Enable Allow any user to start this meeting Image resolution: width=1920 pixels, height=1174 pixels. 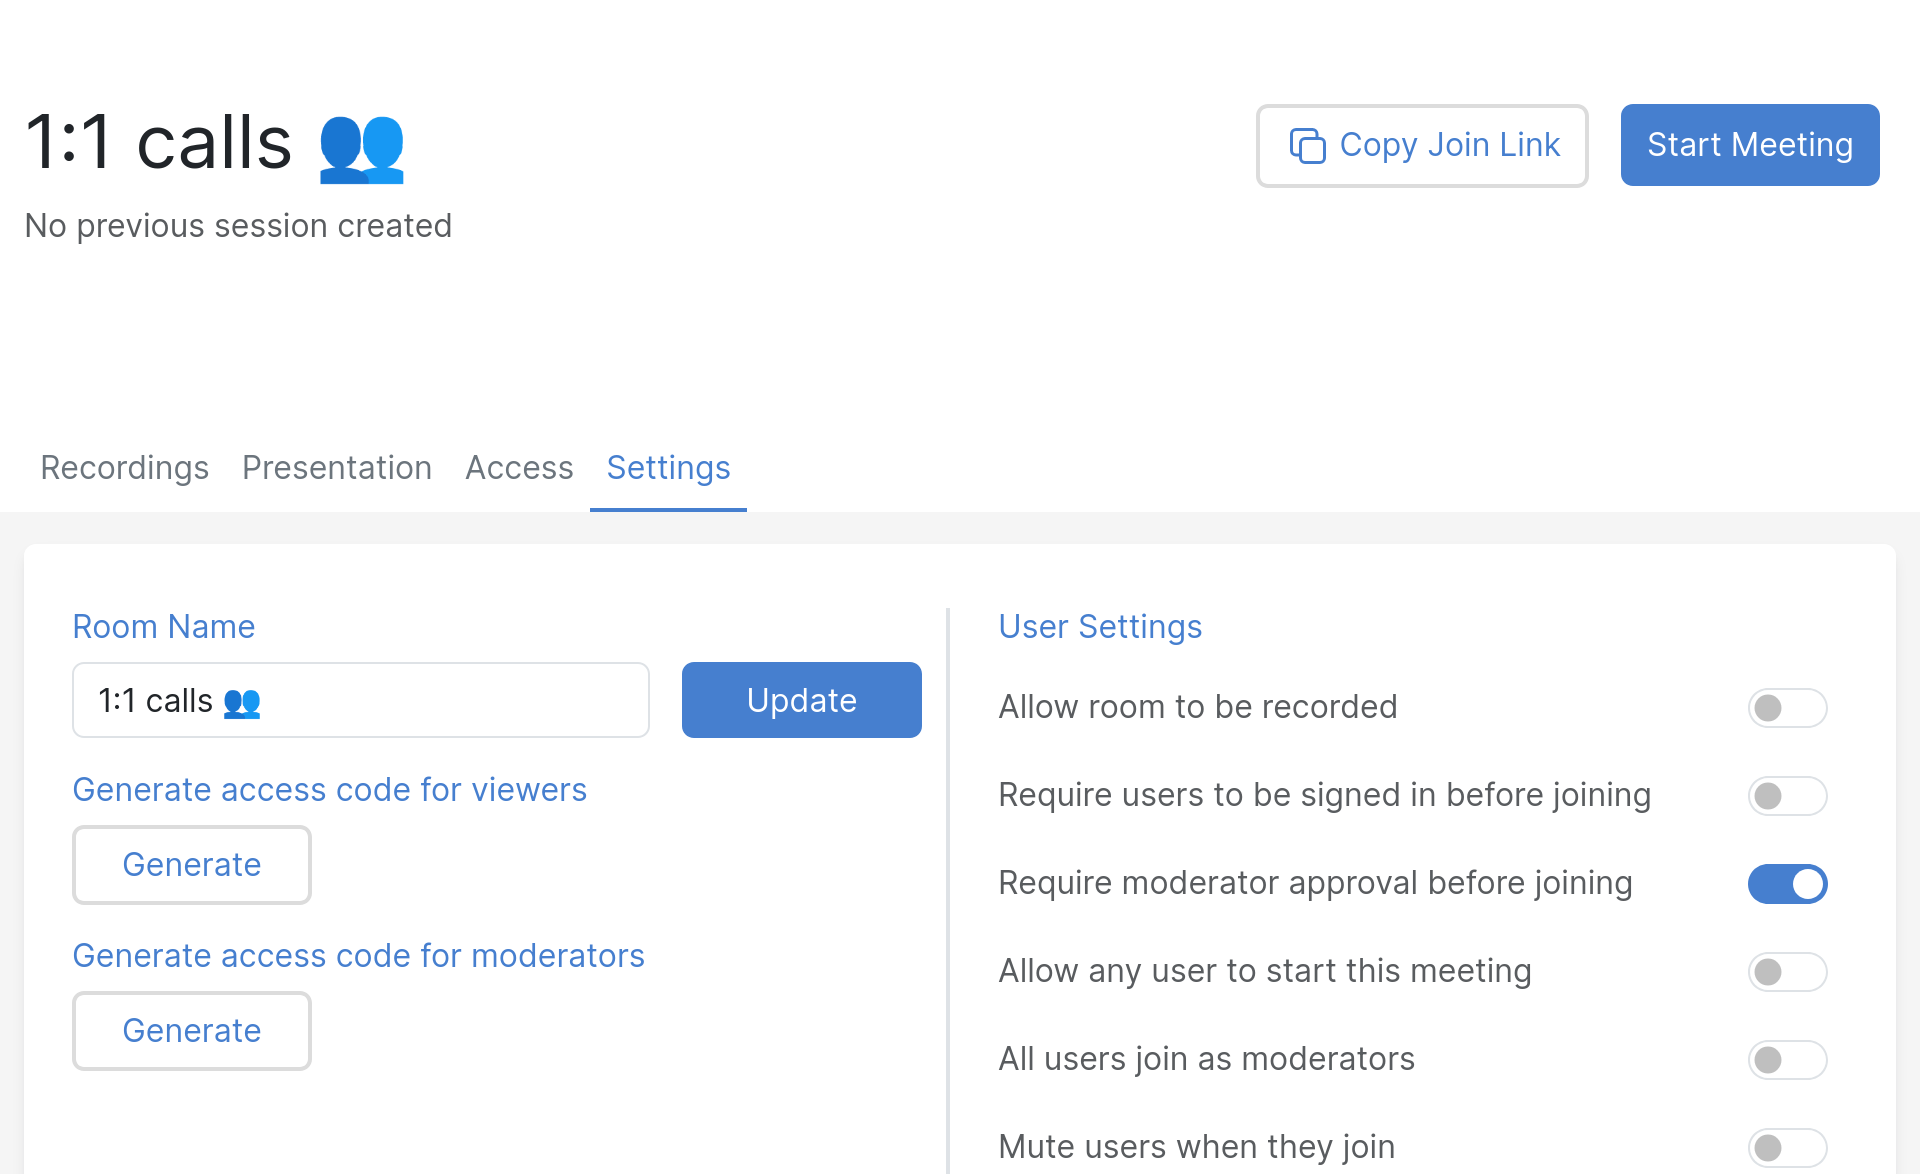pos(1787,972)
